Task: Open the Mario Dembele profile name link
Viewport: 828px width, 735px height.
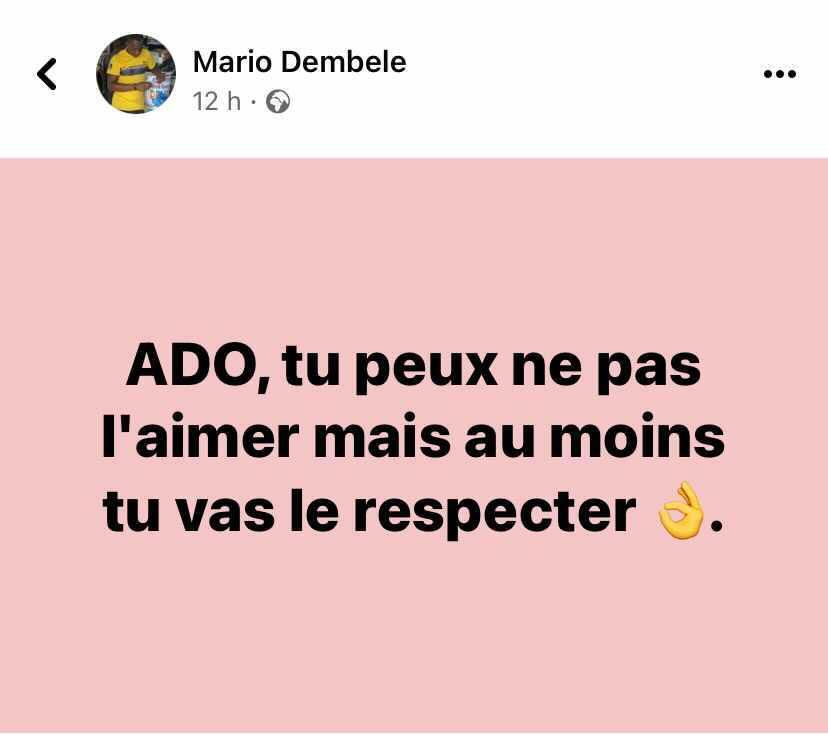Action: (x=299, y=62)
